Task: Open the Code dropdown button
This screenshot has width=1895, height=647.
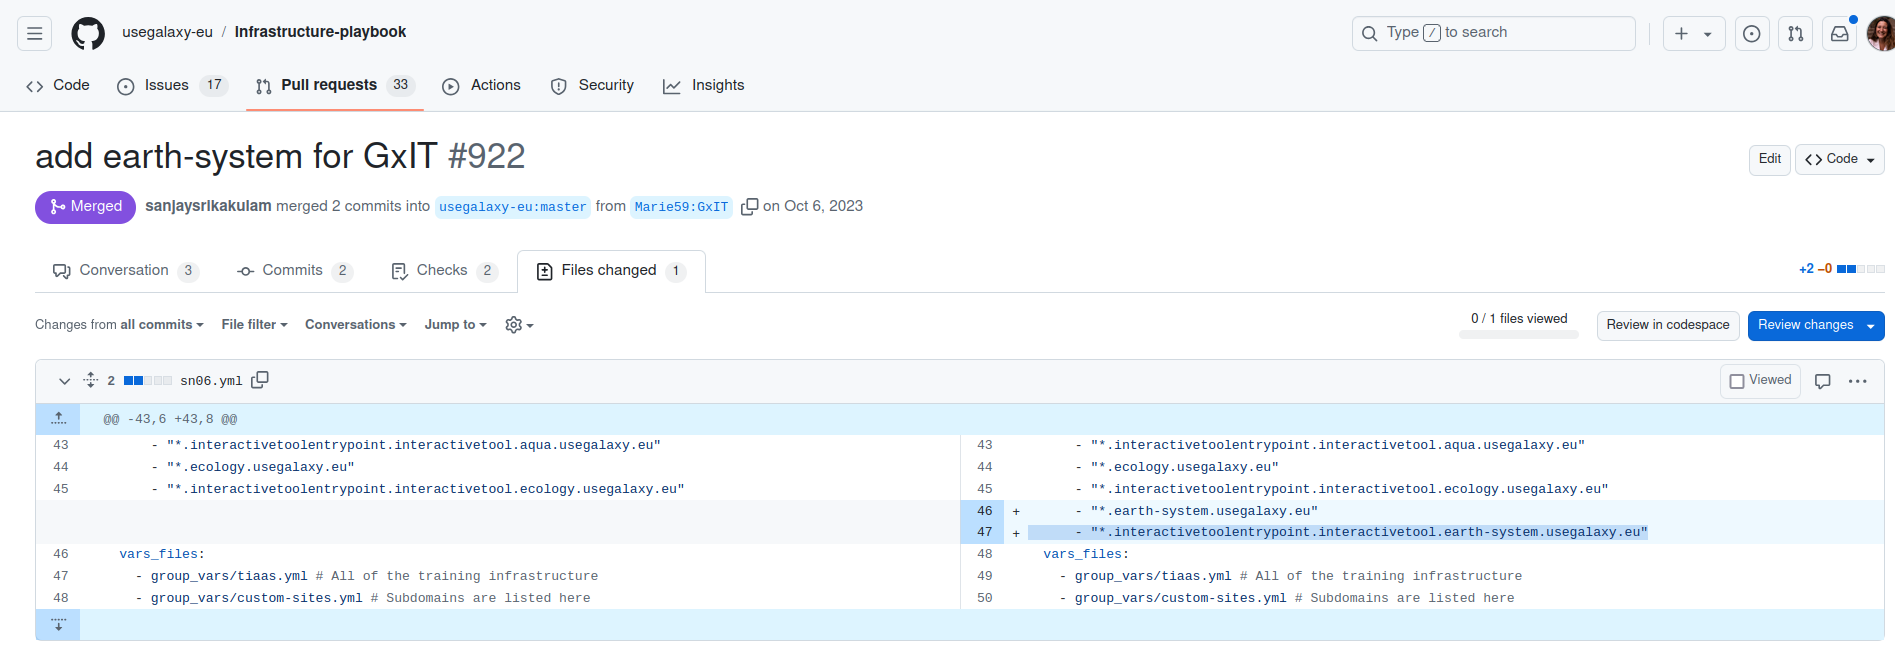Action: pos(1840,159)
